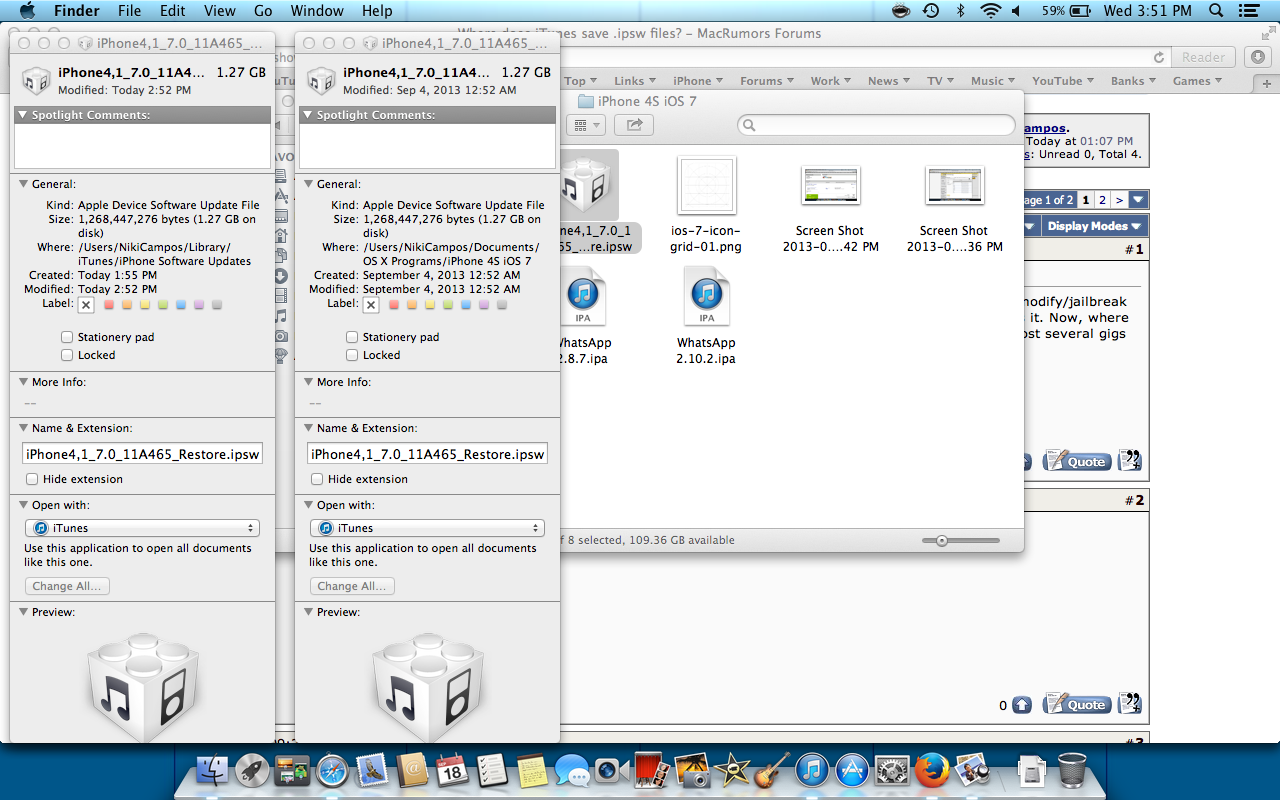1280x800 pixels.
Task: Open the App Store in Dock
Action: (852, 771)
